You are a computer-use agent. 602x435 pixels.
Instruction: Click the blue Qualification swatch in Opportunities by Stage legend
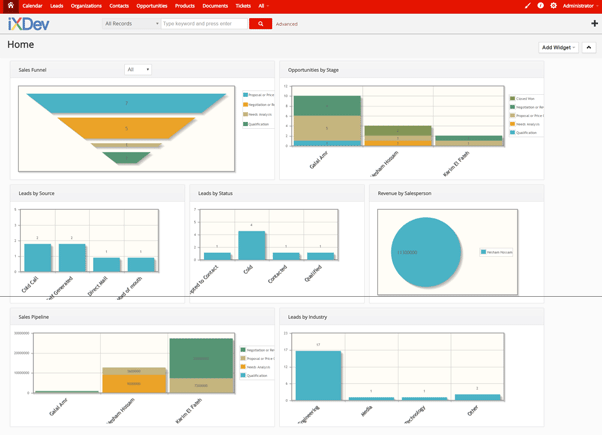click(512, 132)
